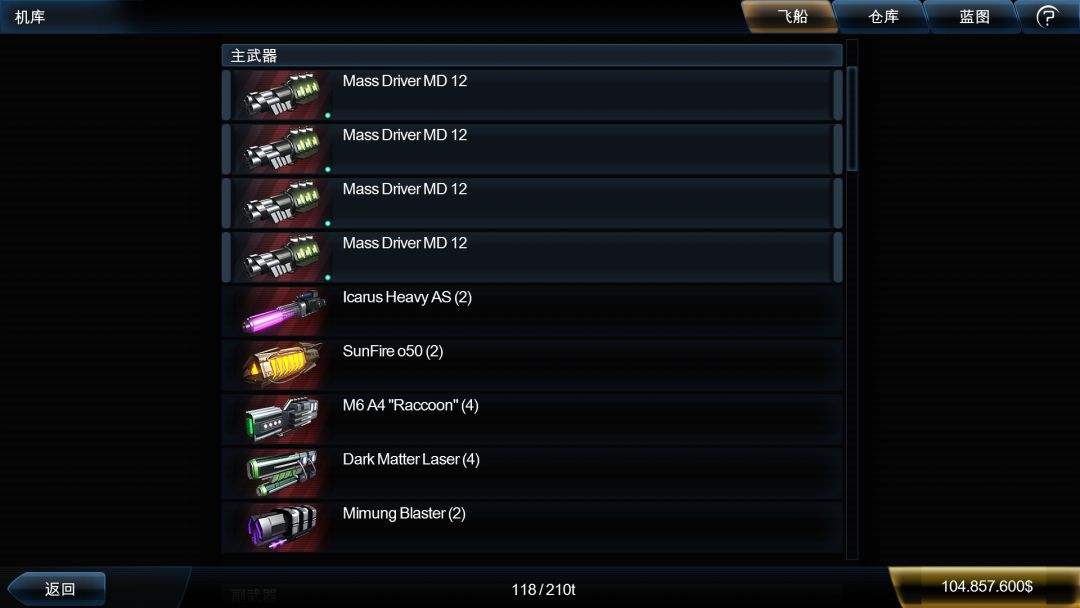
Task: Click the fourth Mass Driver MD 12 icon
Action: click(283, 258)
